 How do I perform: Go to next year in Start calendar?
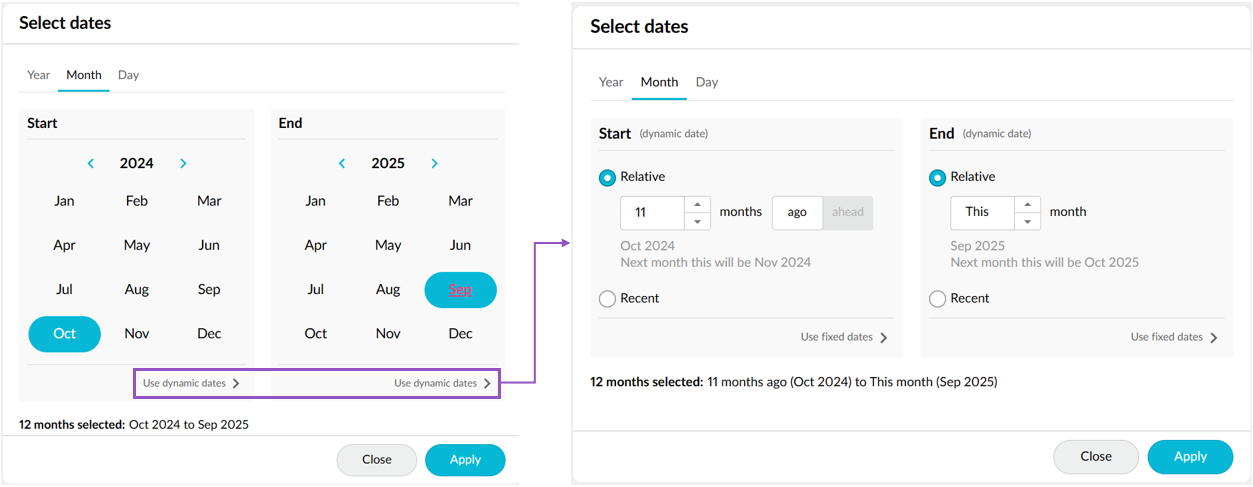[x=183, y=163]
